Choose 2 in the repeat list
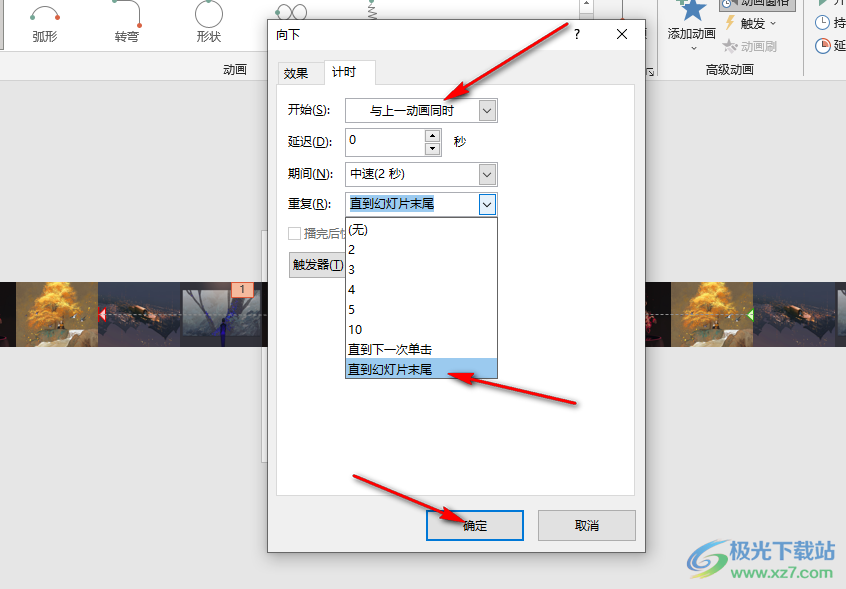The height and width of the screenshot is (589, 846). point(421,250)
